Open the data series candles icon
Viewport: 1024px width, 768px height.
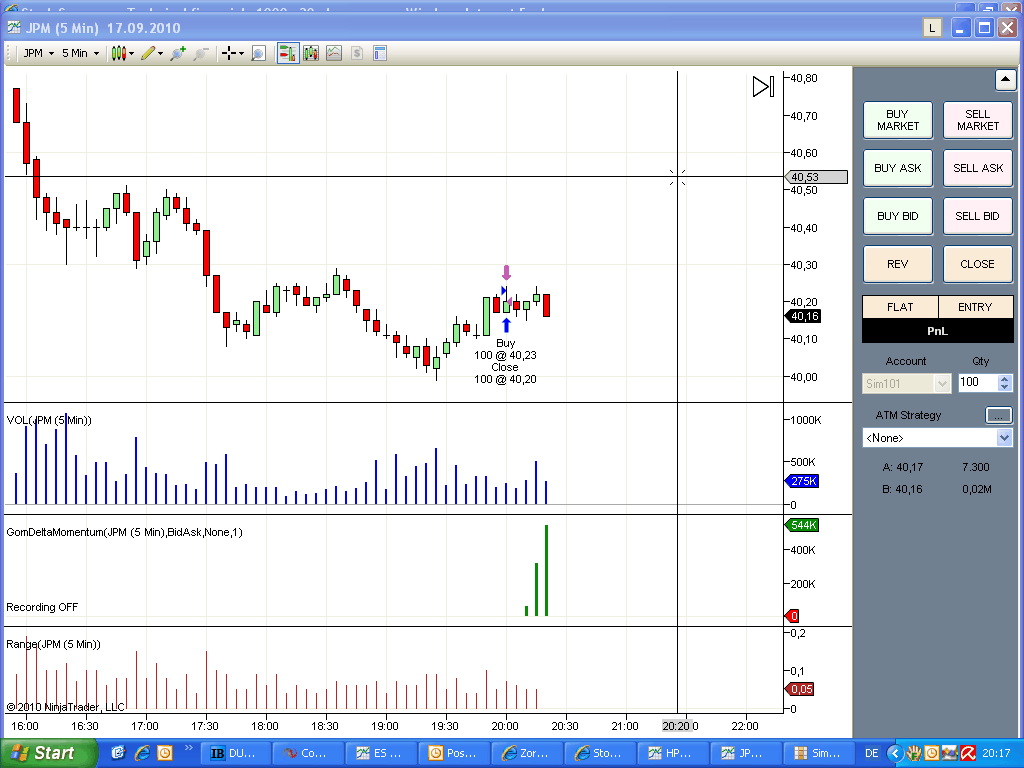click(x=311, y=54)
